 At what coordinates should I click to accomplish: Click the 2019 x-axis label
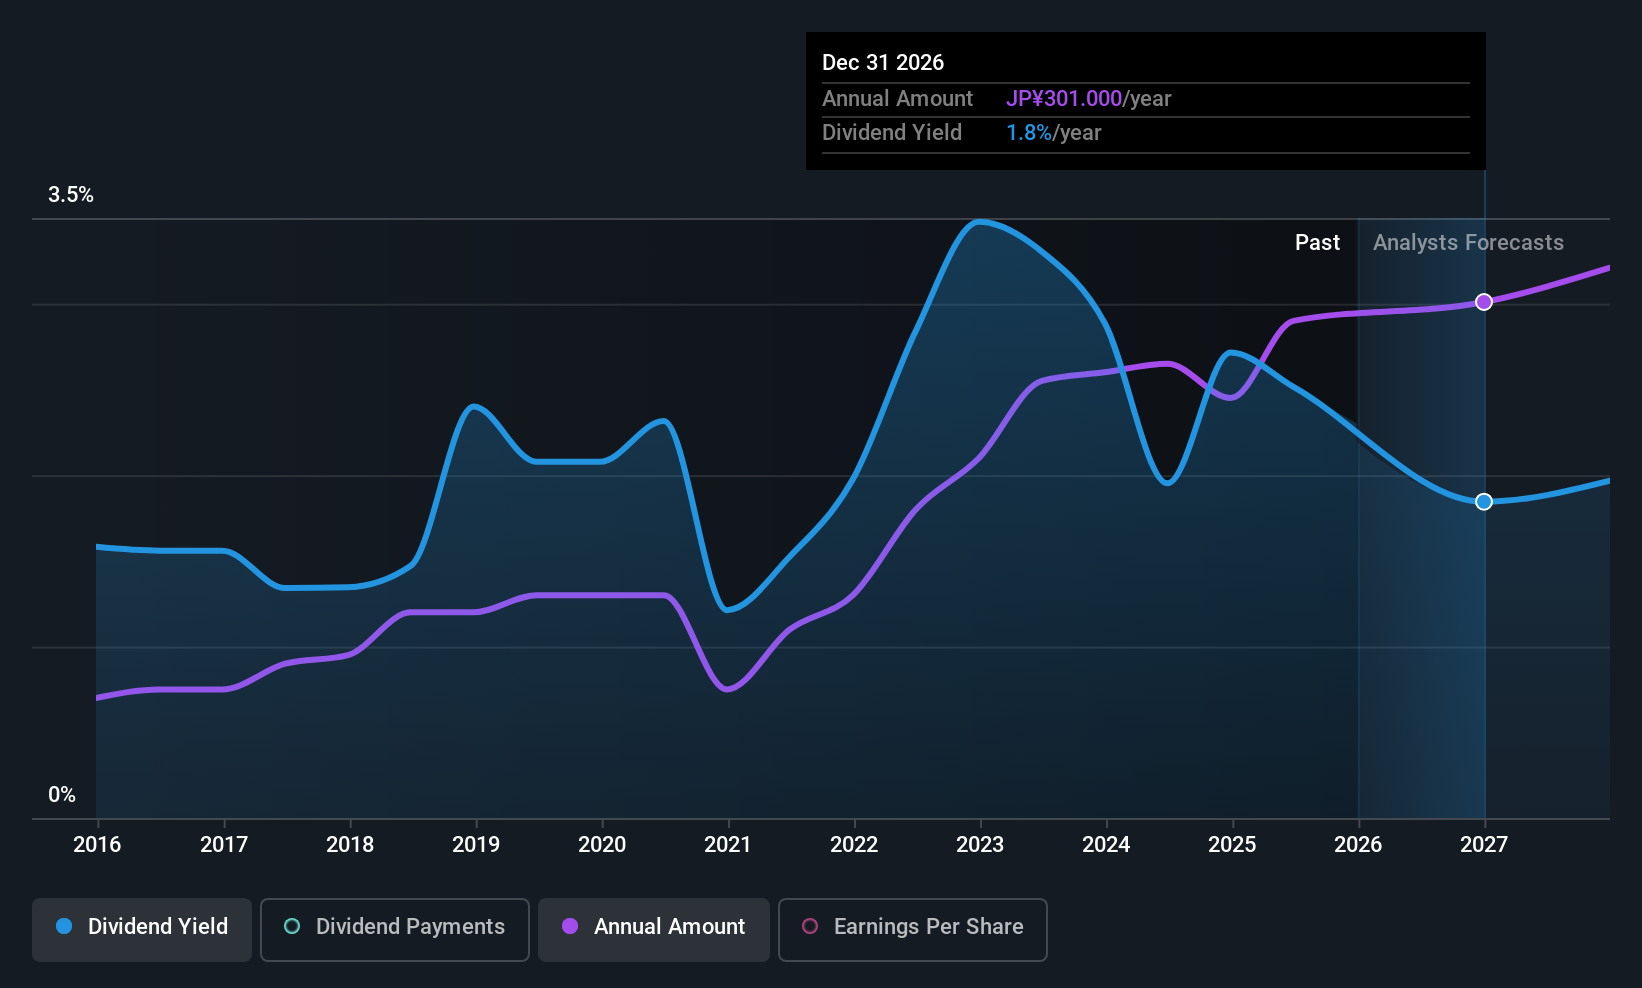pos(476,845)
